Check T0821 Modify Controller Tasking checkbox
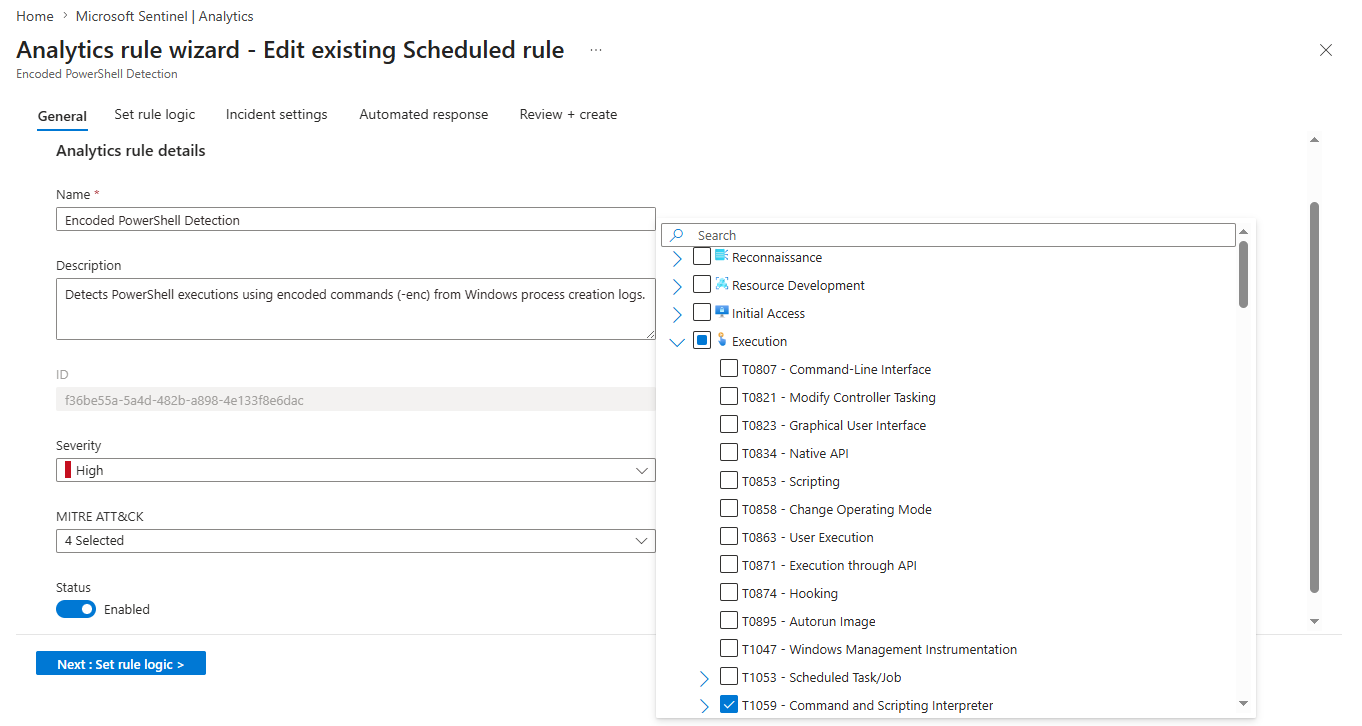Image resolution: width=1362 pixels, height=726 pixels. tap(729, 397)
